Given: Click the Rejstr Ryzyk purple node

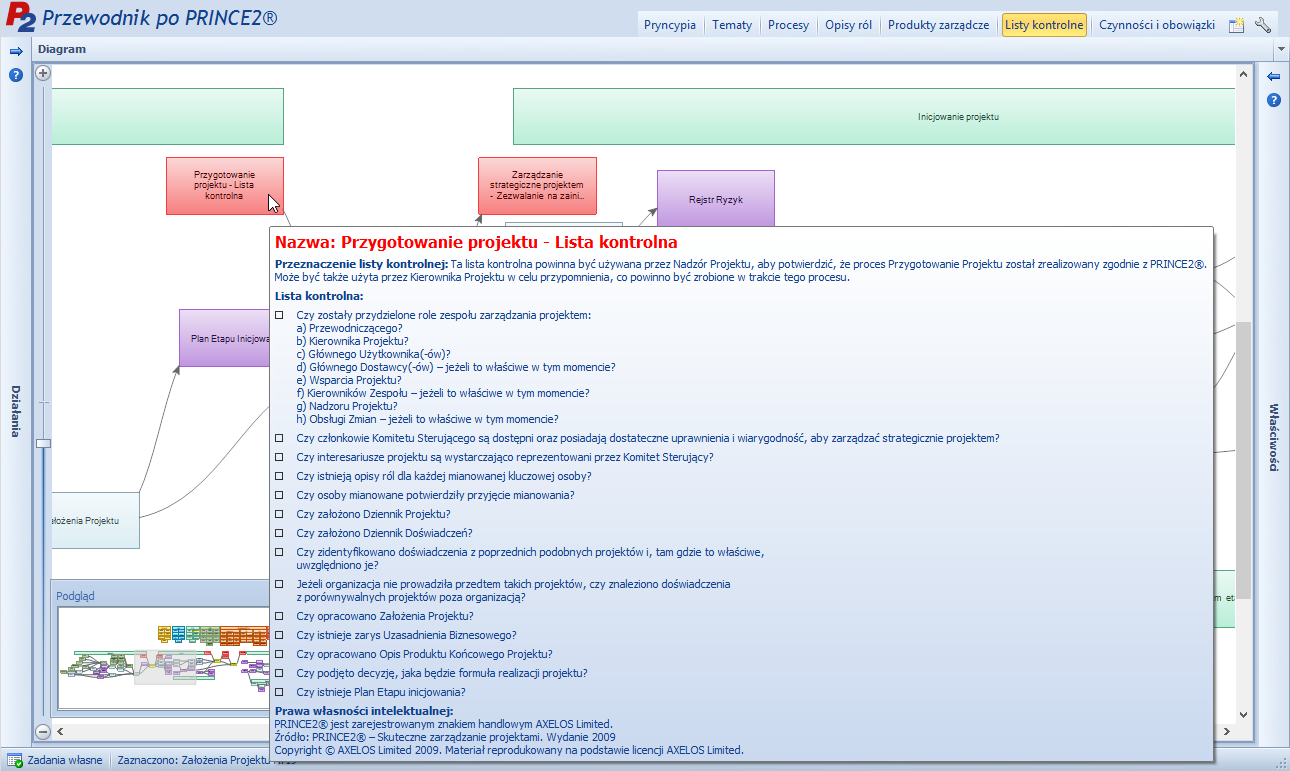Looking at the screenshot, I should click(716, 199).
